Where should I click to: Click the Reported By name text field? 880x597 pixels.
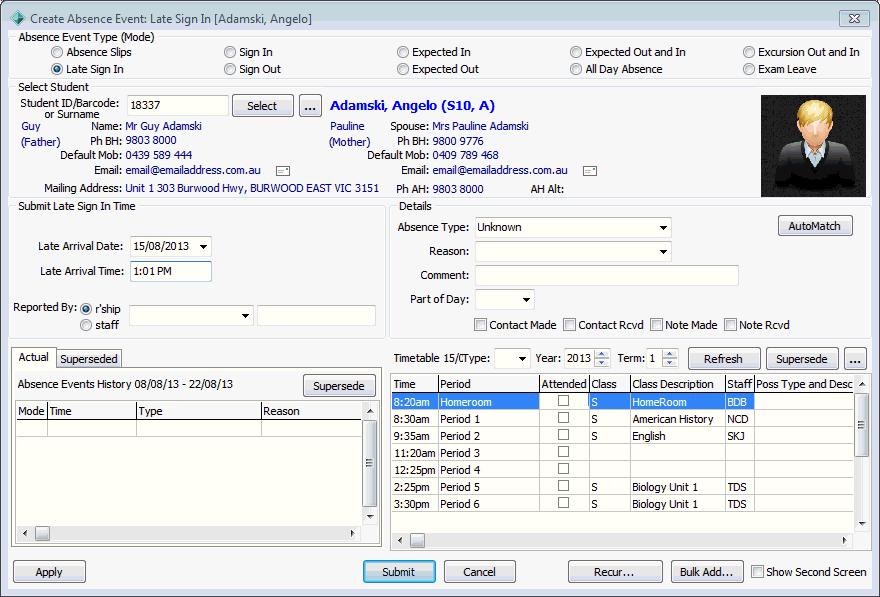click(317, 316)
